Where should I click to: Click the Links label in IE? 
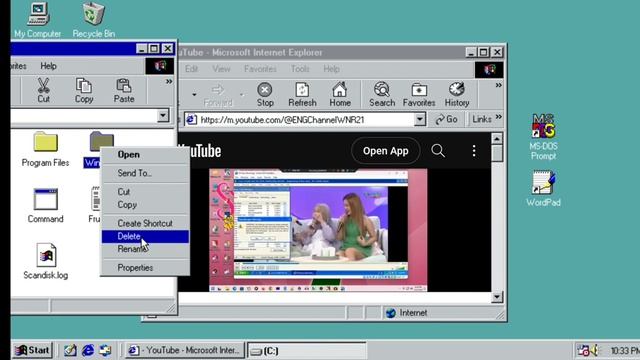tap(482, 119)
